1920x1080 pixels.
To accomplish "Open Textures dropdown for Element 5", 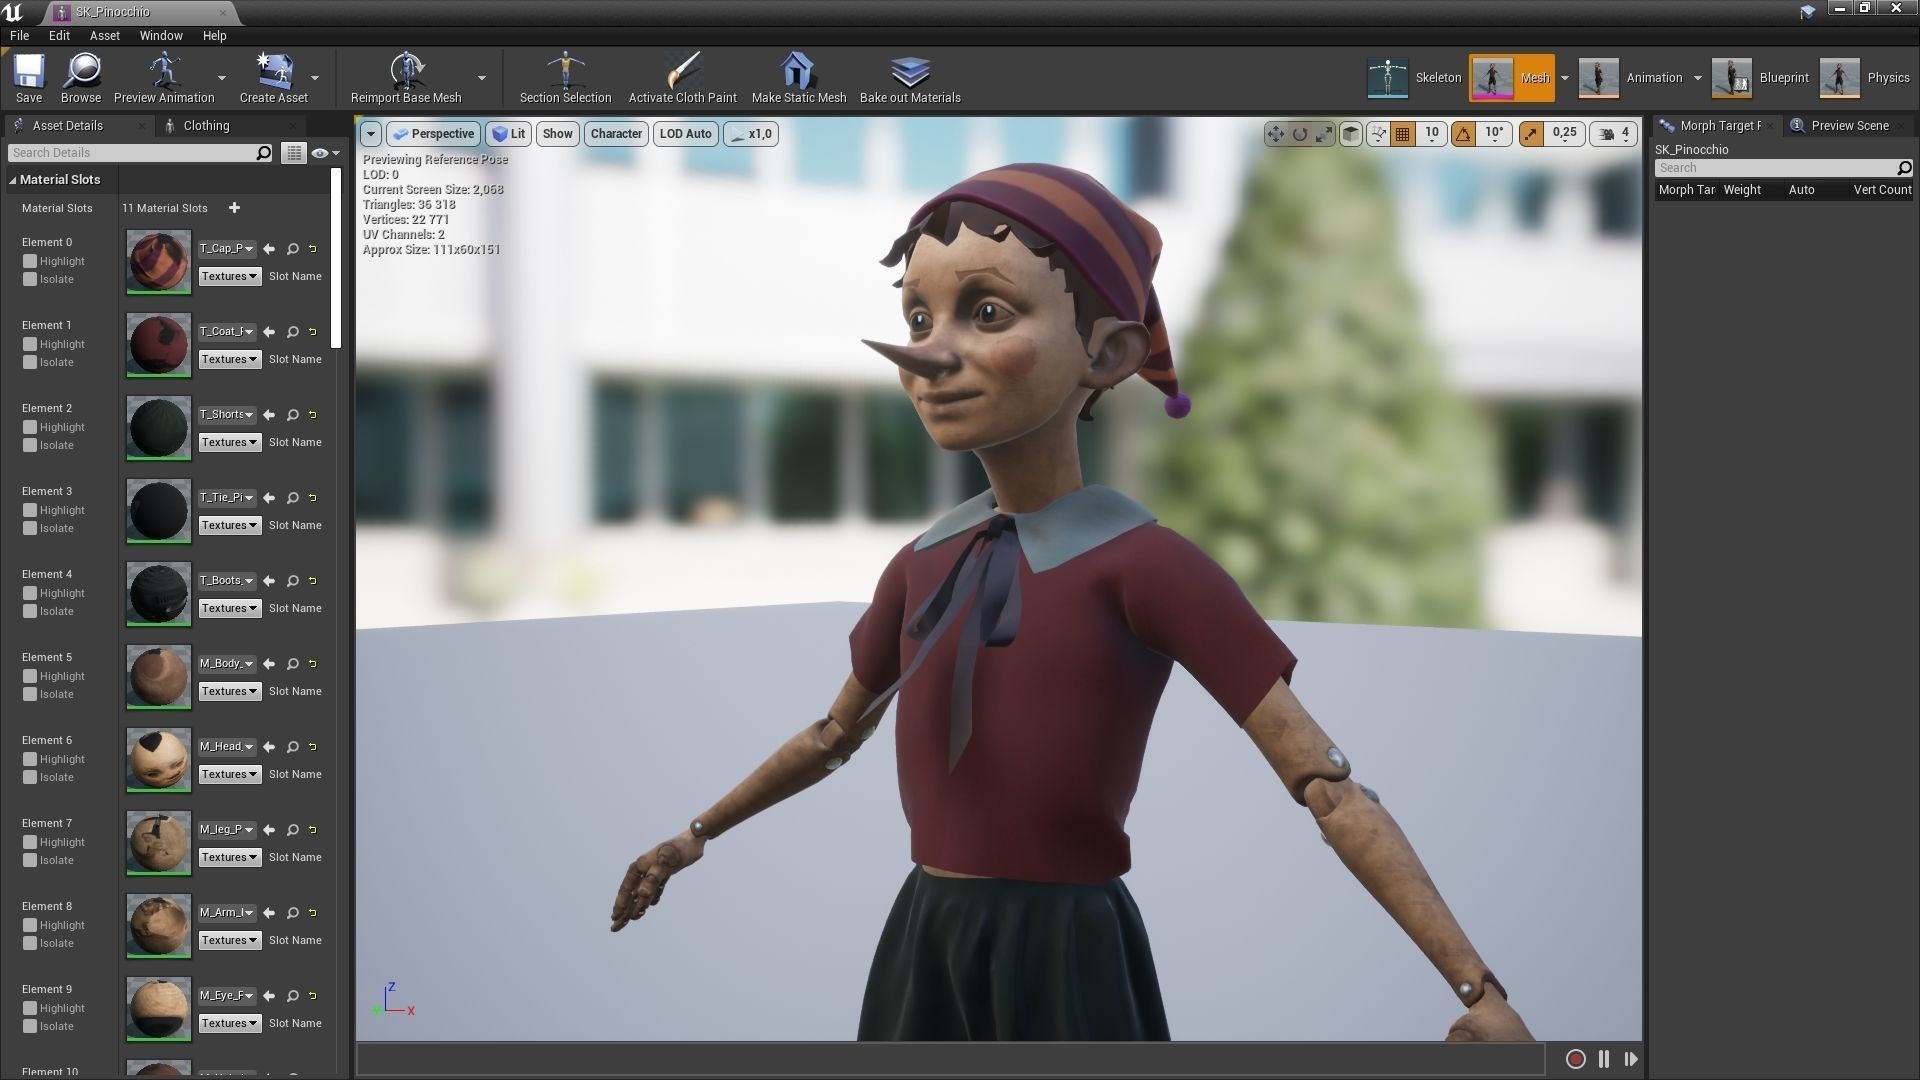I will pos(229,692).
